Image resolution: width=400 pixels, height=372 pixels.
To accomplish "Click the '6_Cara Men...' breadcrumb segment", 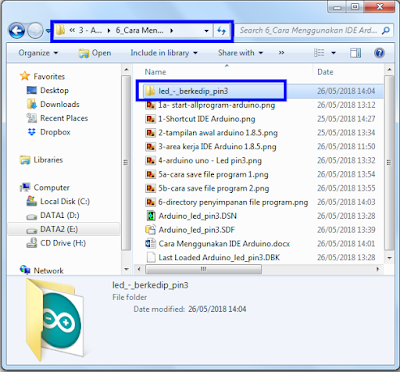I will (x=139, y=30).
